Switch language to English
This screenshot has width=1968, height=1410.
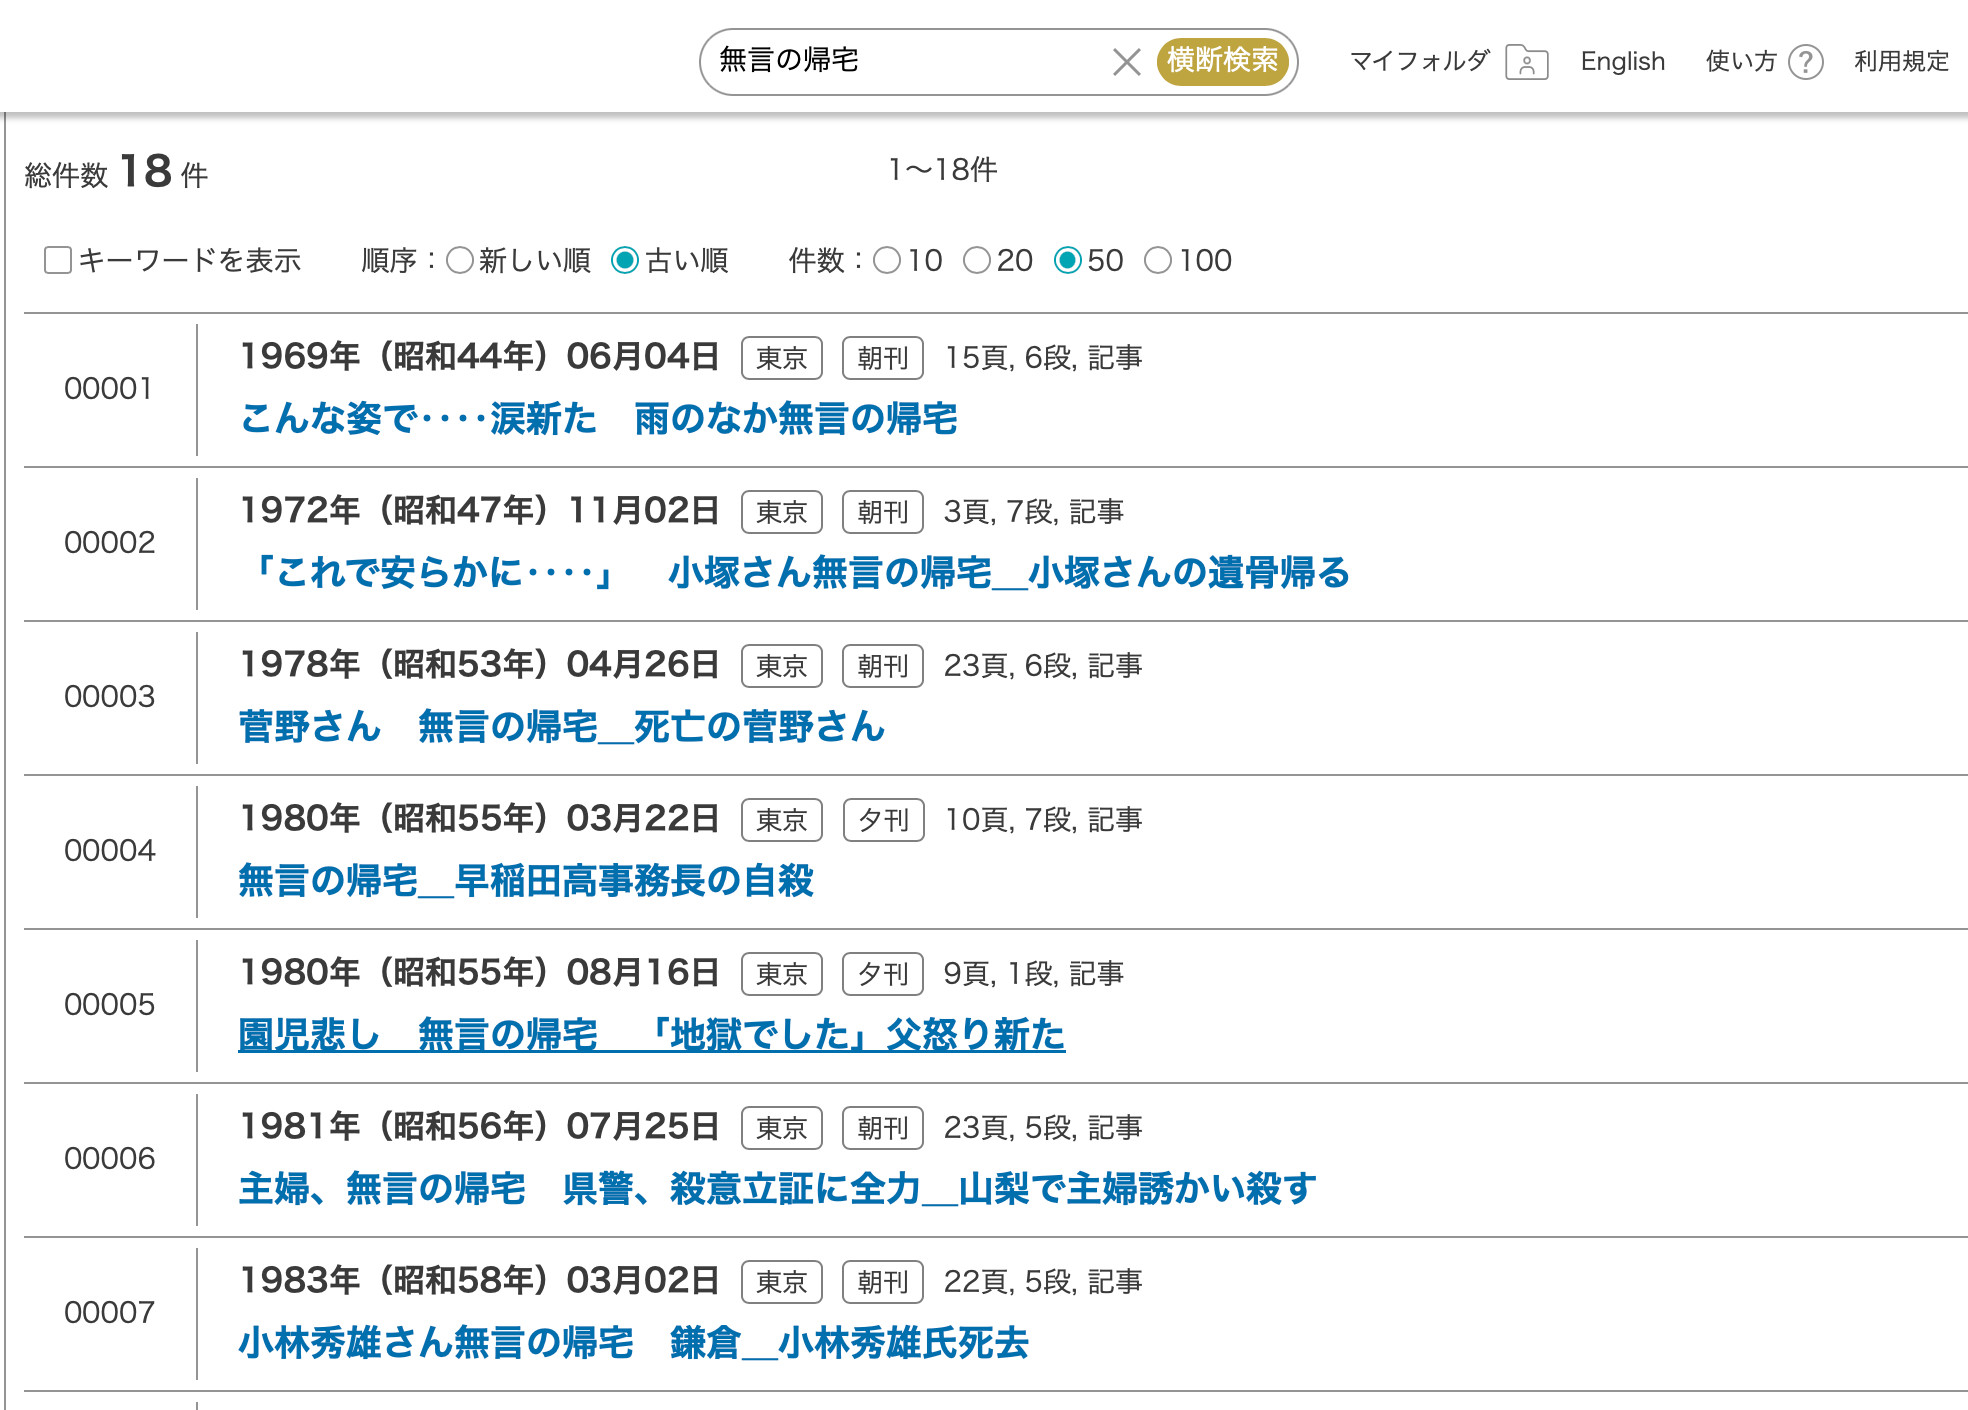1622,62
